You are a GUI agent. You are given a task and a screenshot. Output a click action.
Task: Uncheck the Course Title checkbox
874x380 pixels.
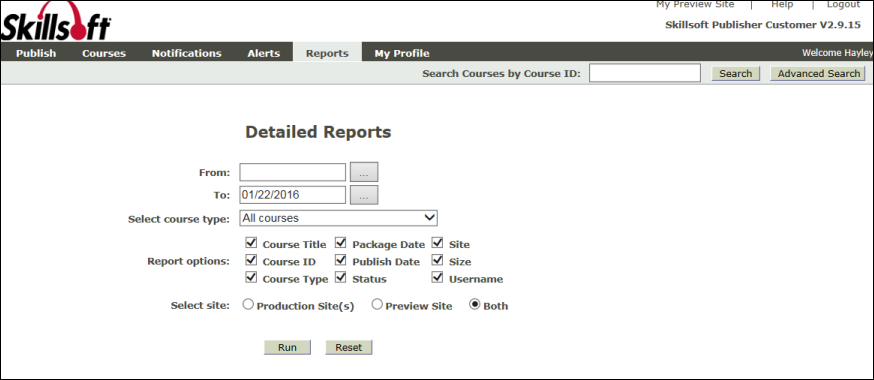point(251,243)
